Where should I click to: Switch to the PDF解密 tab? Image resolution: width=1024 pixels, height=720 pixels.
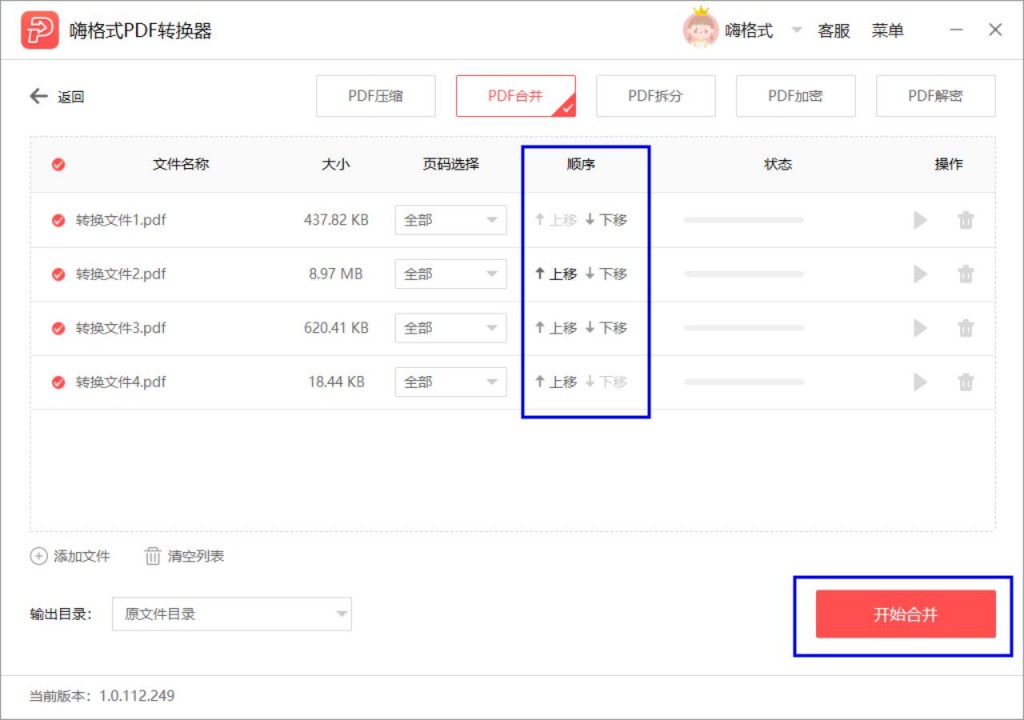[x=936, y=96]
